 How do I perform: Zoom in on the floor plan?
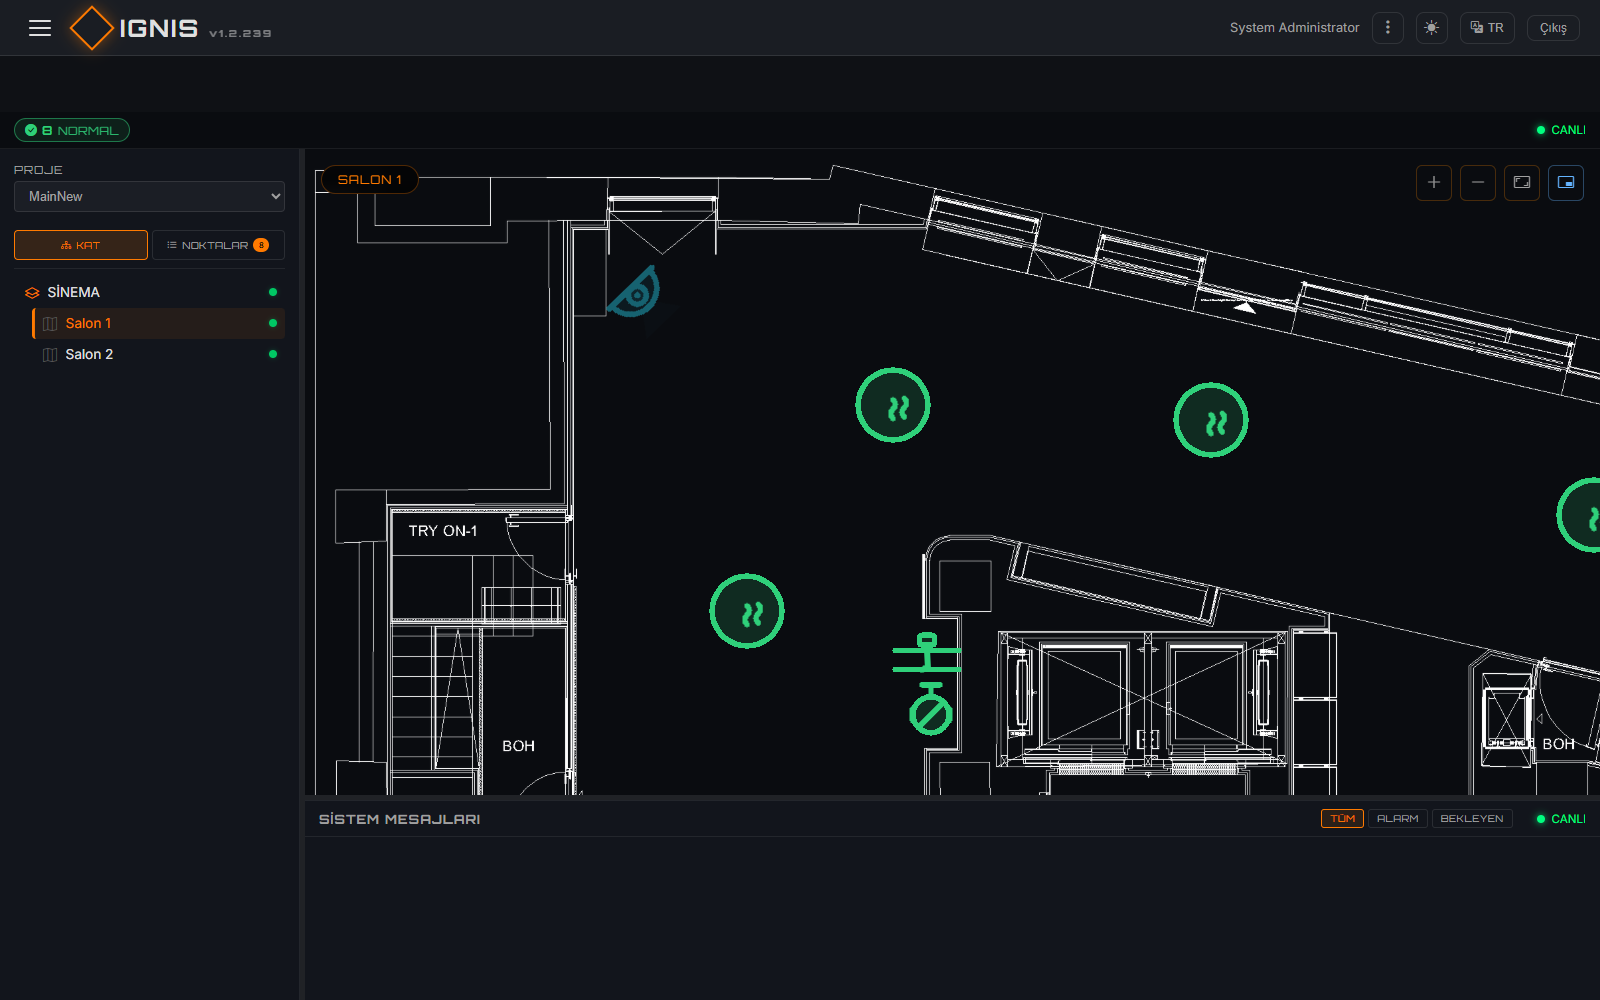click(1434, 182)
